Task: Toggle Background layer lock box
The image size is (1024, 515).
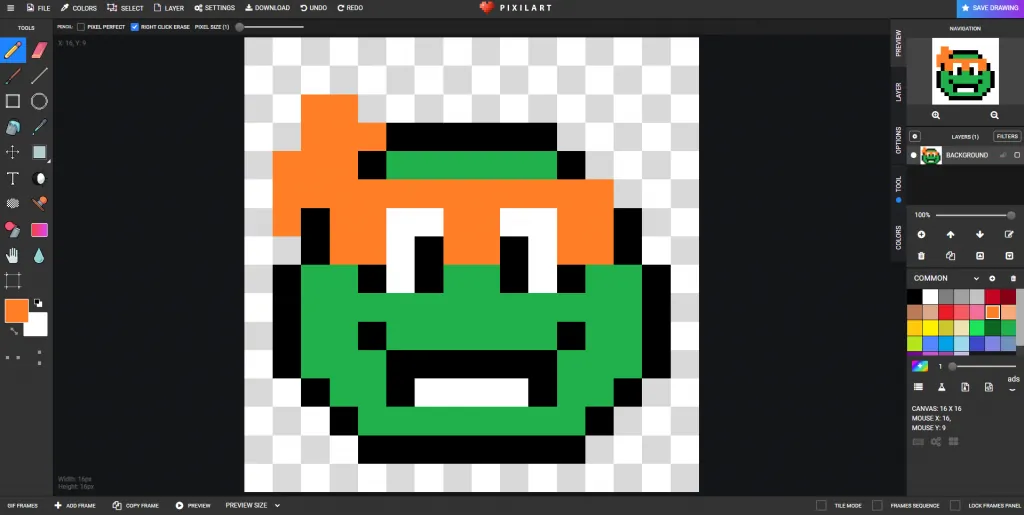Action: pyautogui.click(x=1017, y=155)
